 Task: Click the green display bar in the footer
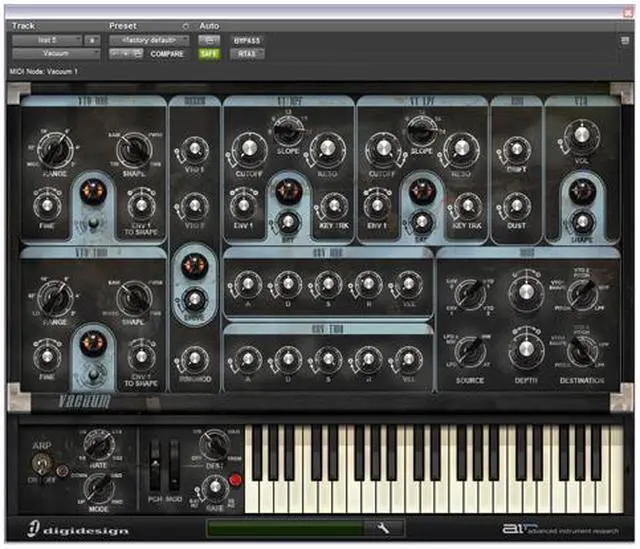[x=286, y=528]
